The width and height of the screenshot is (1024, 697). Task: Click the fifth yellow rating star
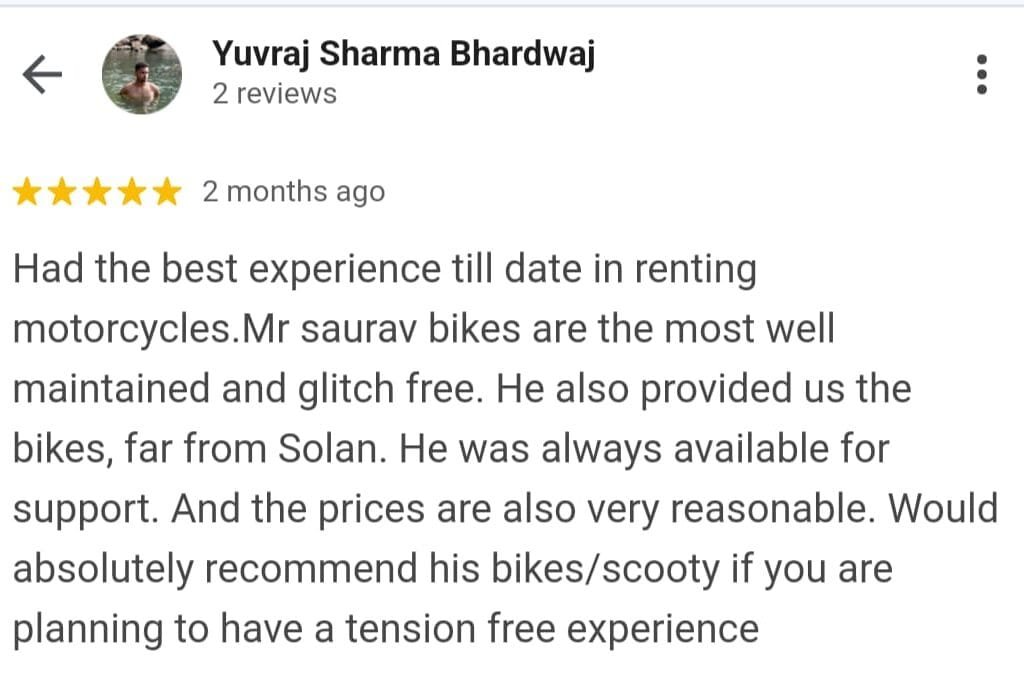[165, 192]
